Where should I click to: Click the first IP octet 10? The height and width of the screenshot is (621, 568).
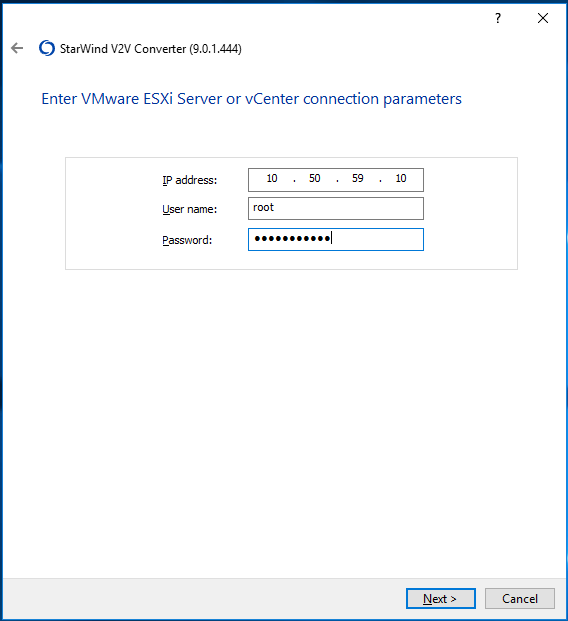(272, 179)
